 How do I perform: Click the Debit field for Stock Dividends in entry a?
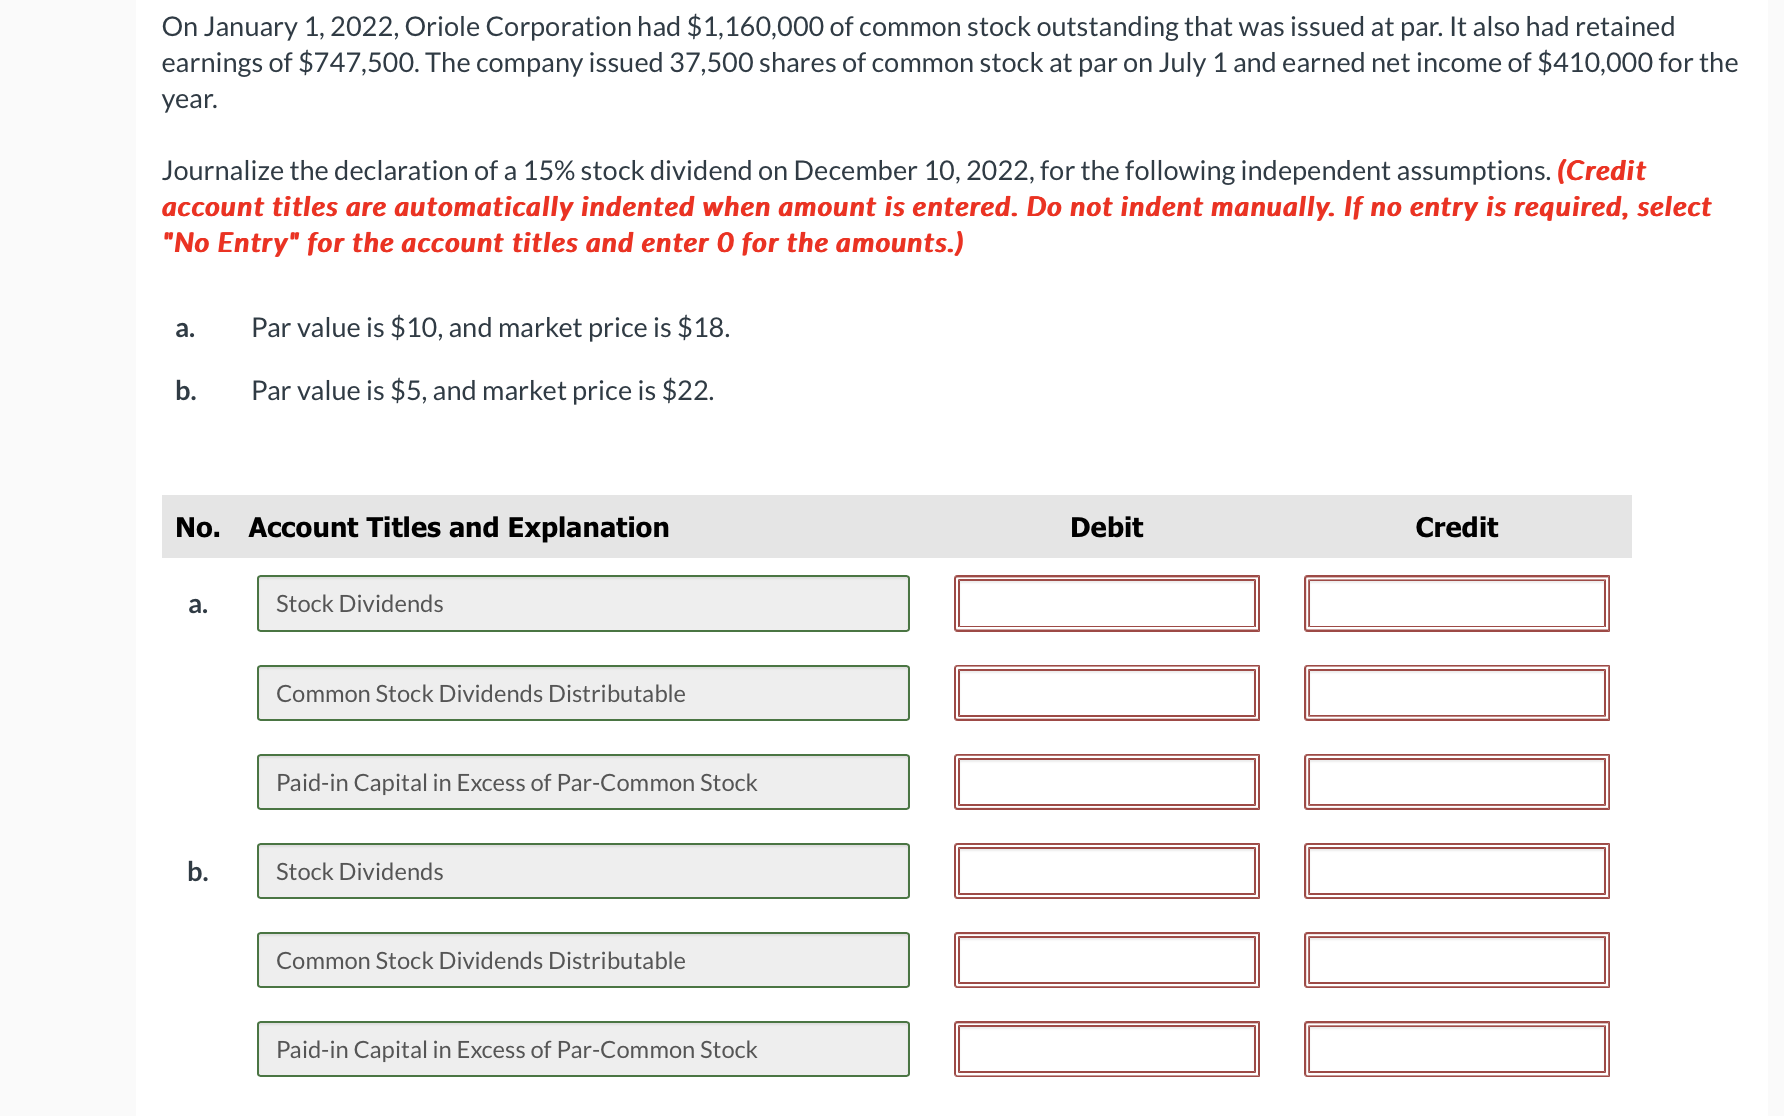click(x=1107, y=603)
